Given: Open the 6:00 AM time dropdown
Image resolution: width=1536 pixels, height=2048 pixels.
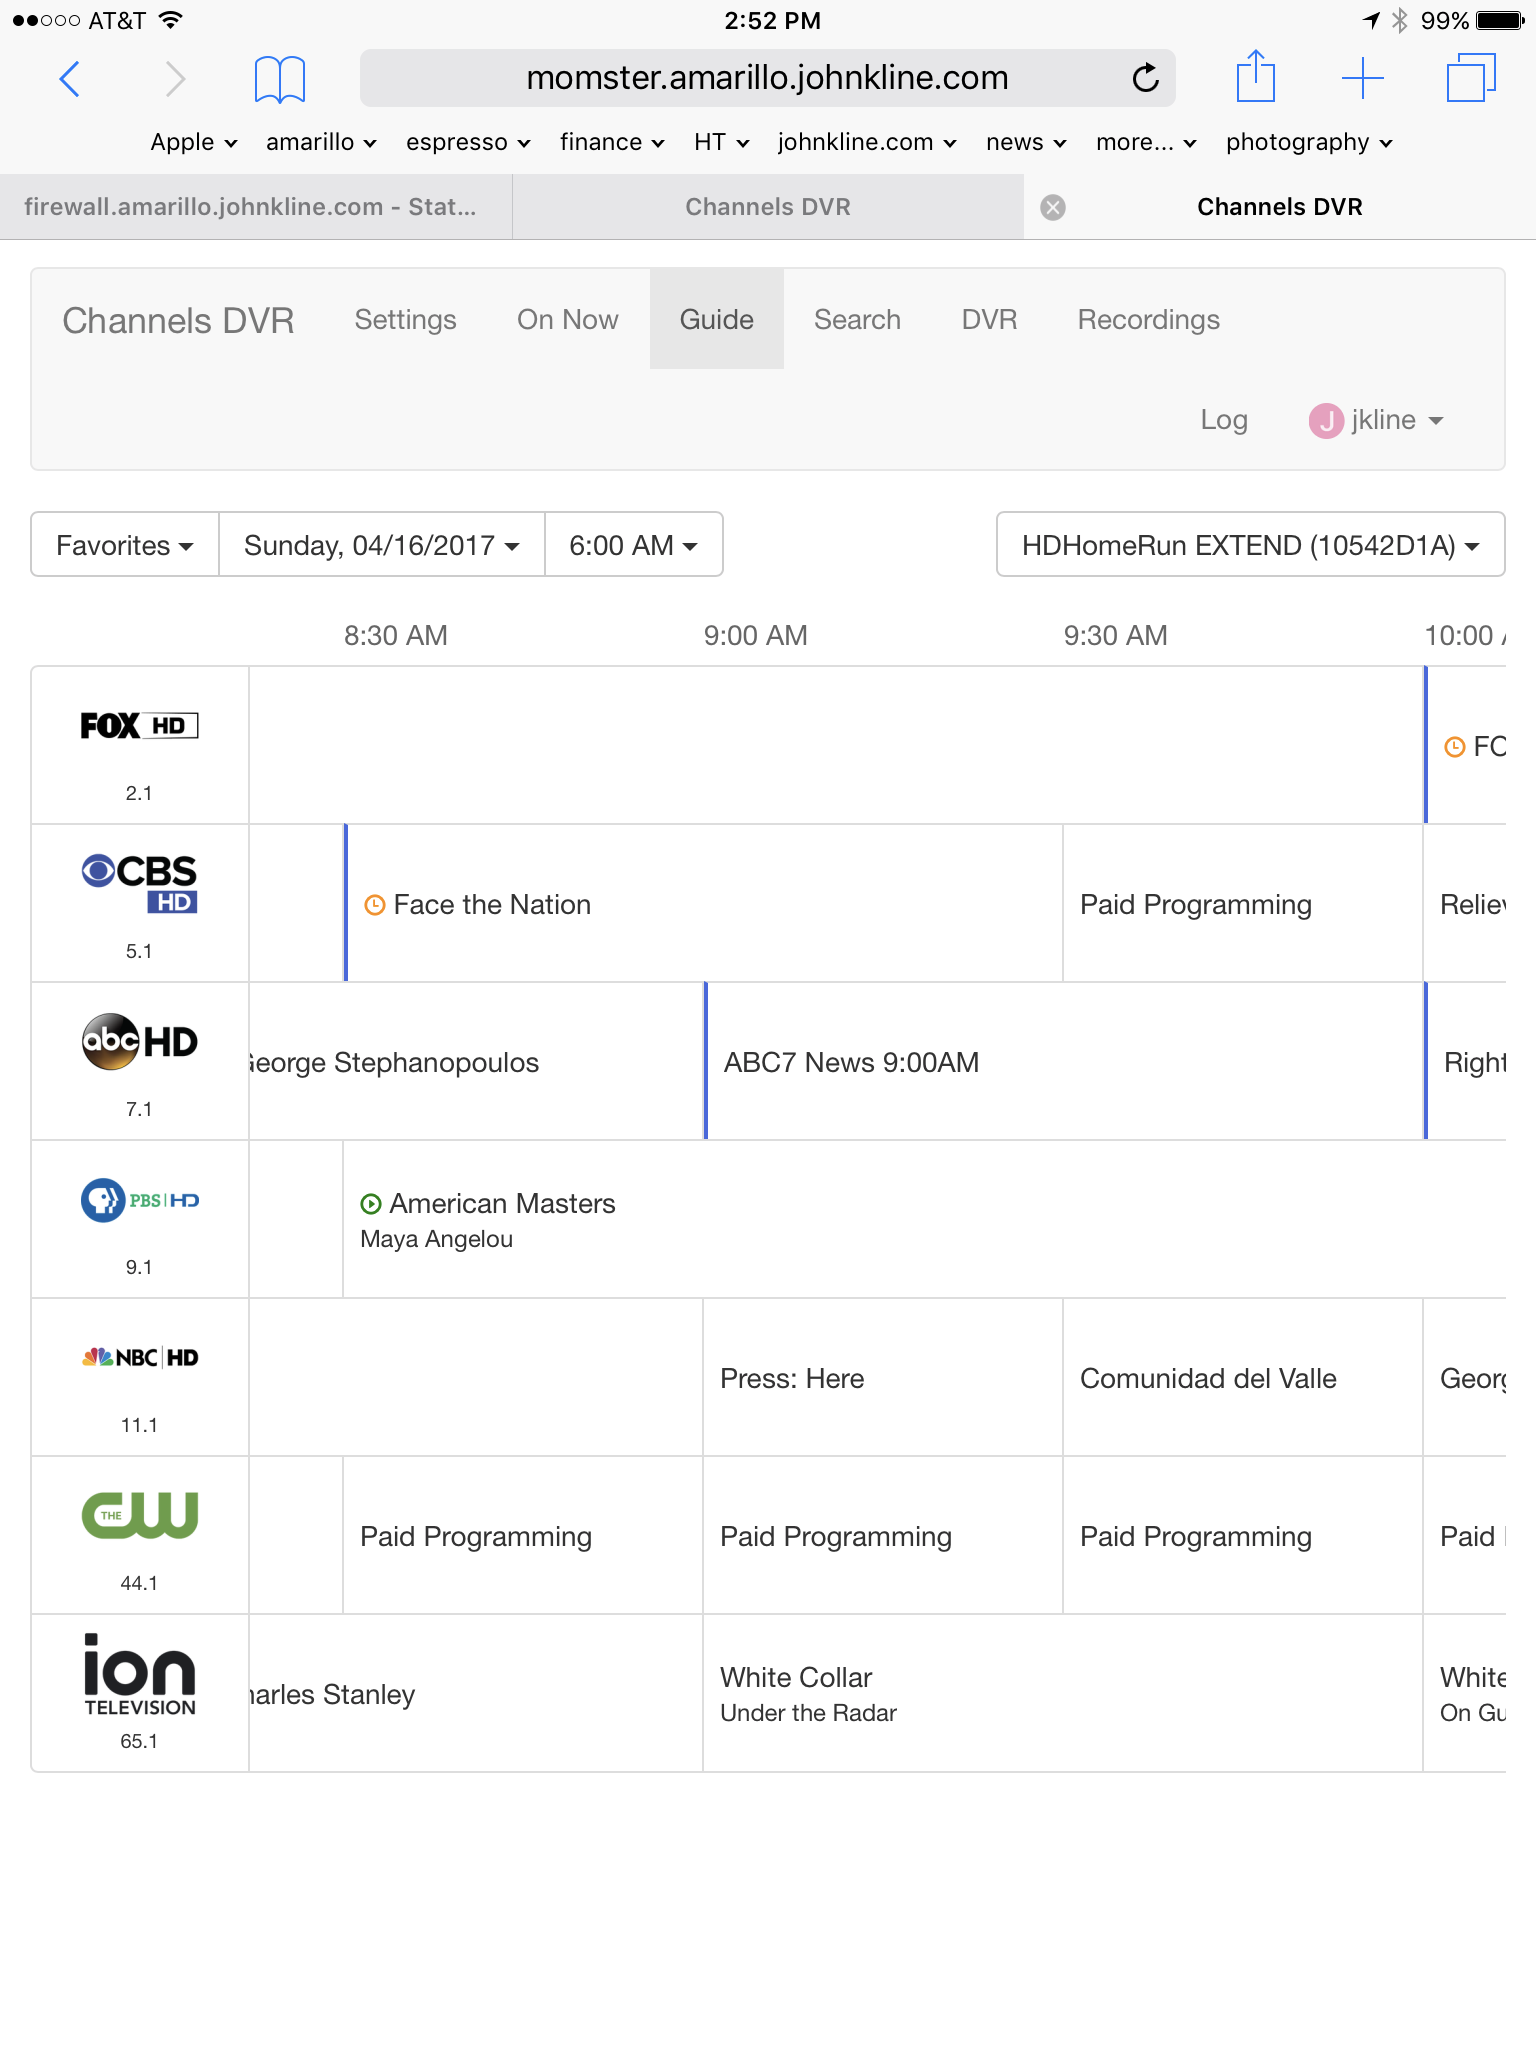Looking at the screenshot, I should tap(633, 545).
